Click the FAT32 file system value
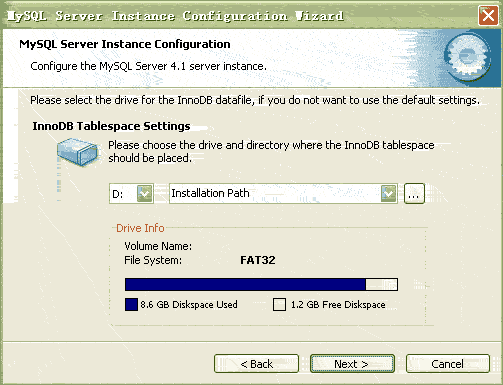The image size is (503, 385). (x=258, y=260)
